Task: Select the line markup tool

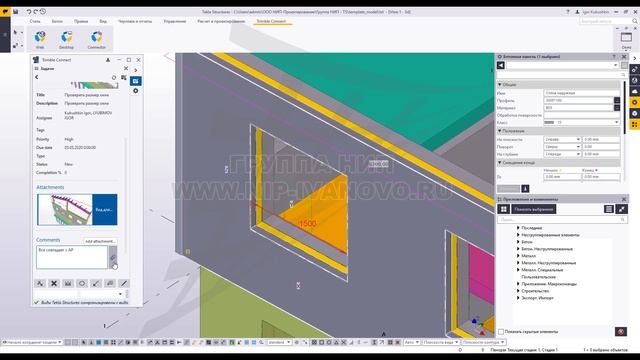Action: [x=124, y=283]
